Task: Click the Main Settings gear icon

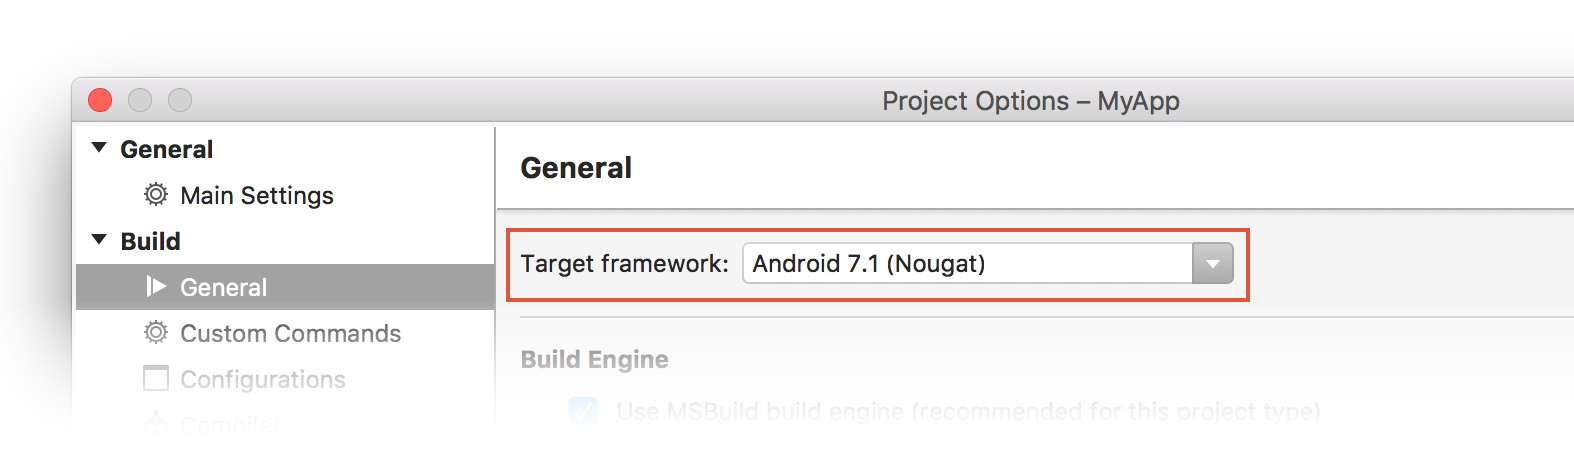Action: [x=156, y=194]
